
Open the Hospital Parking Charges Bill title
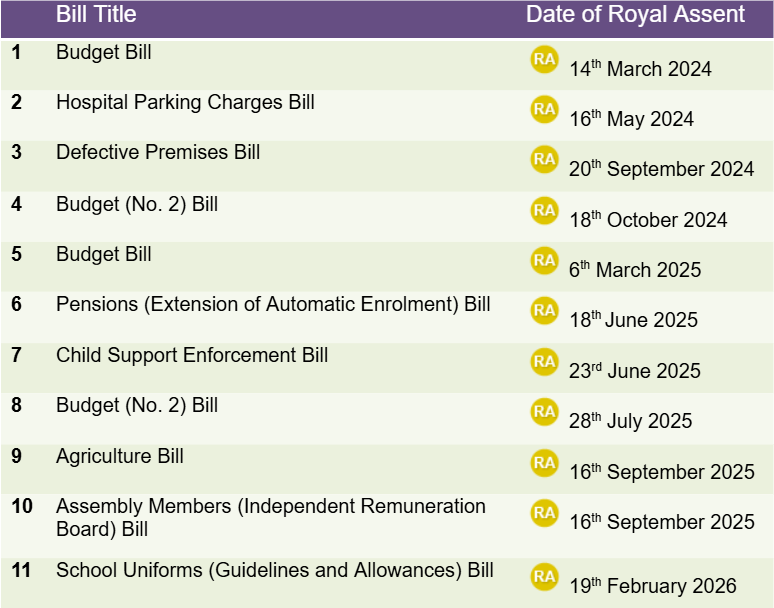185,102
